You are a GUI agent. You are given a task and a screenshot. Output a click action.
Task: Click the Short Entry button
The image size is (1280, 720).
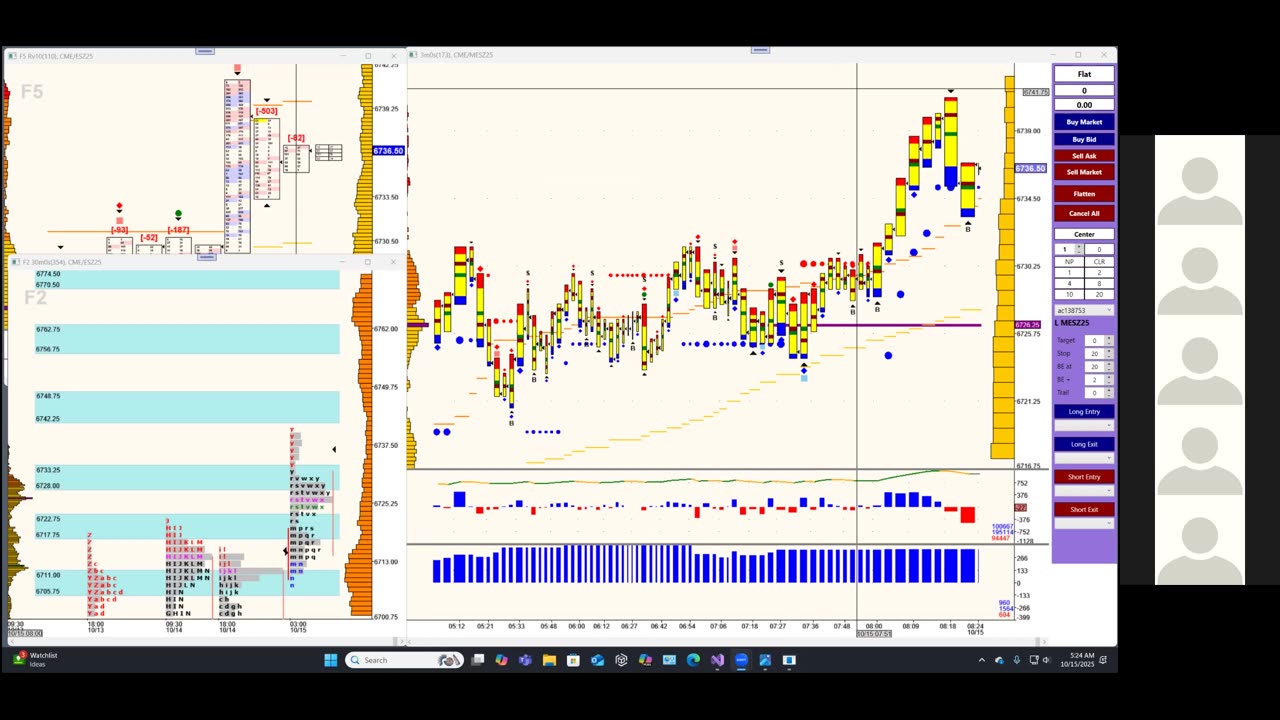[x=1084, y=477]
